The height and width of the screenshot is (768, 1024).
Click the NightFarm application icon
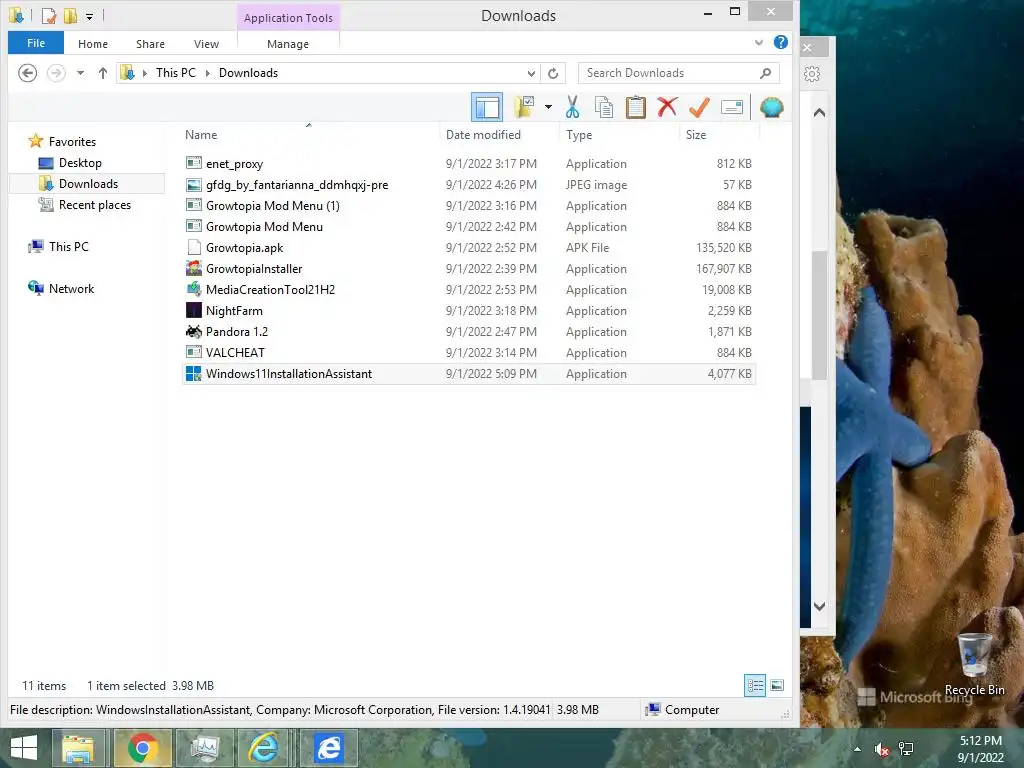coord(193,310)
